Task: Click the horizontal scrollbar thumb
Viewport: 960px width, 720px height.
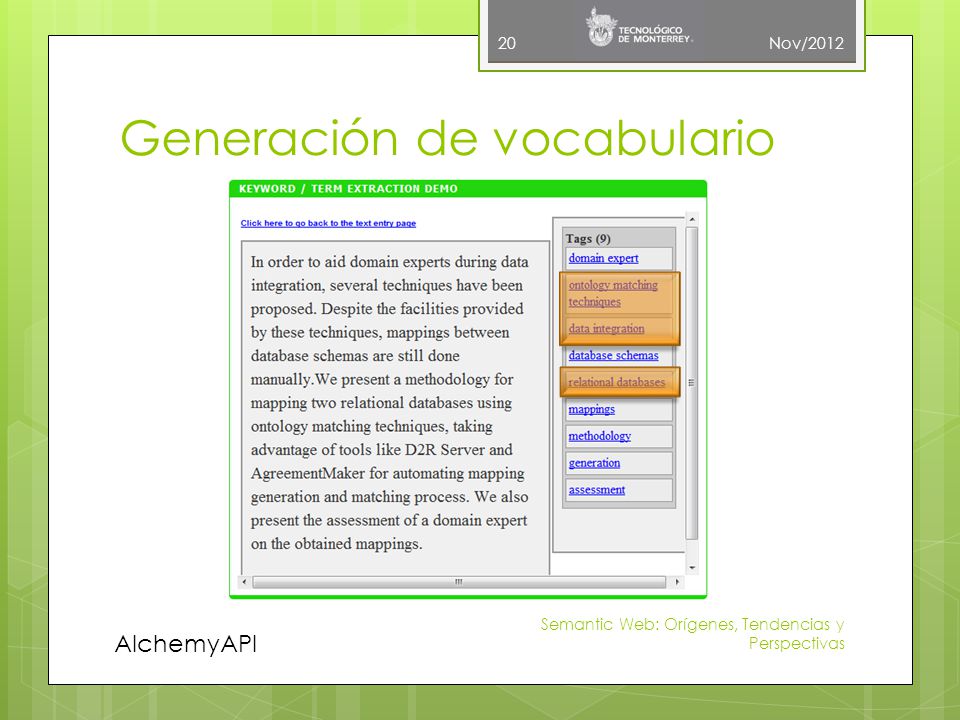Action: coord(459,582)
